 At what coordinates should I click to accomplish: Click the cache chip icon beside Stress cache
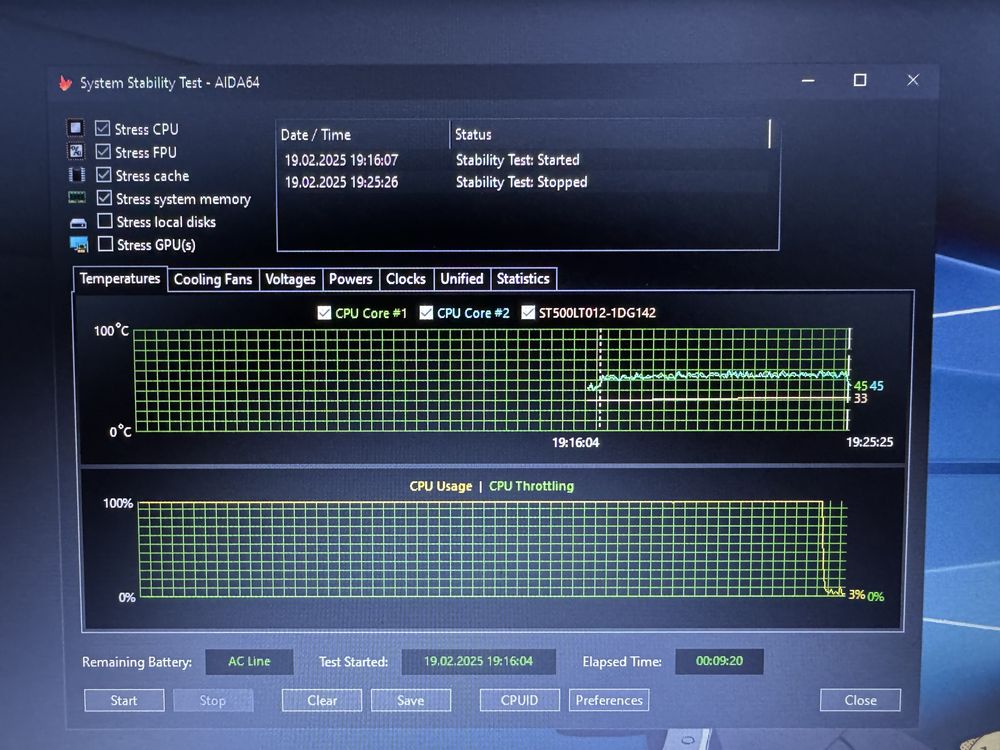click(77, 175)
